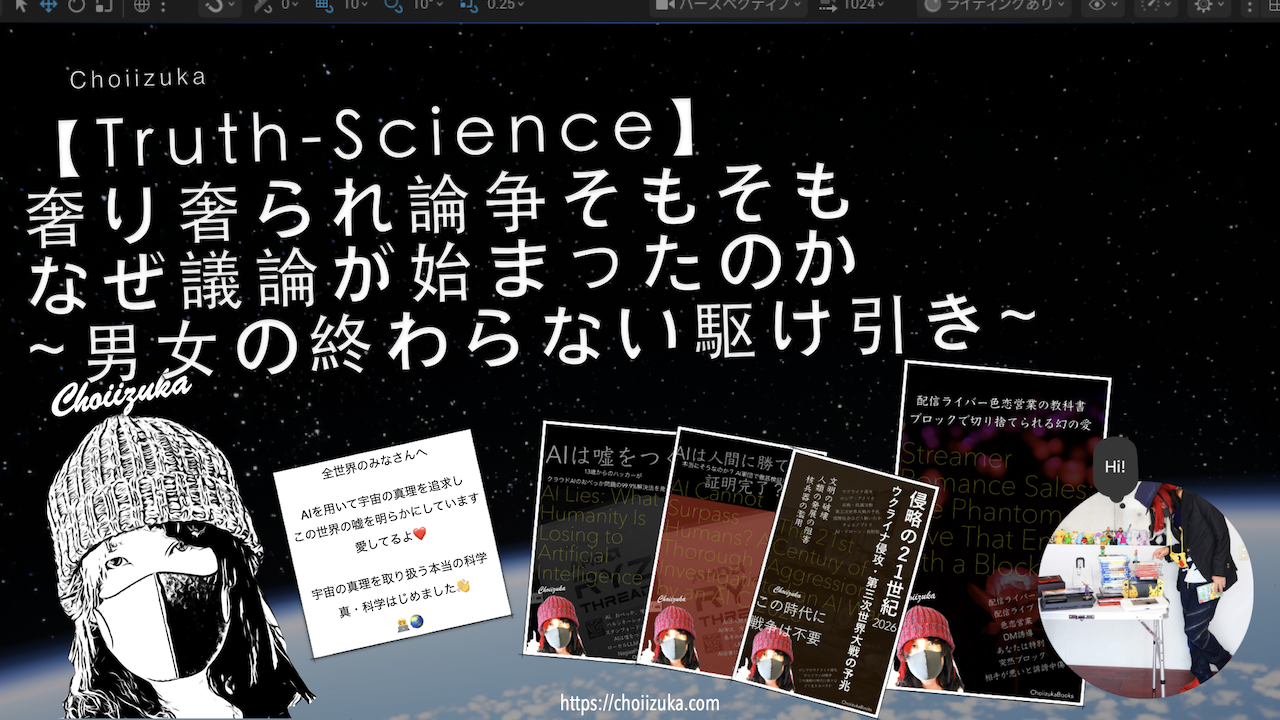Toggle scale snapping icon
Image resolution: width=1280 pixels, height=720 pixels.
pos(469,5)
